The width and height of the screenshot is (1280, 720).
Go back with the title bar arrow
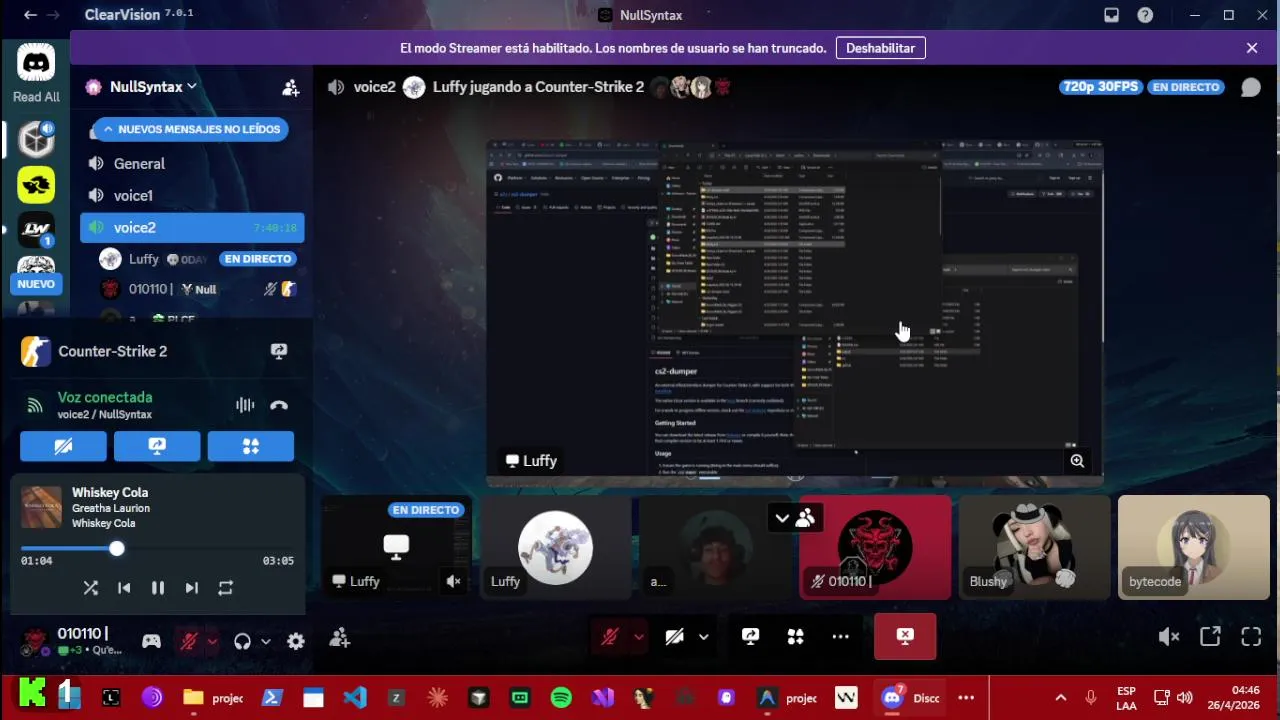pos(30,15)
